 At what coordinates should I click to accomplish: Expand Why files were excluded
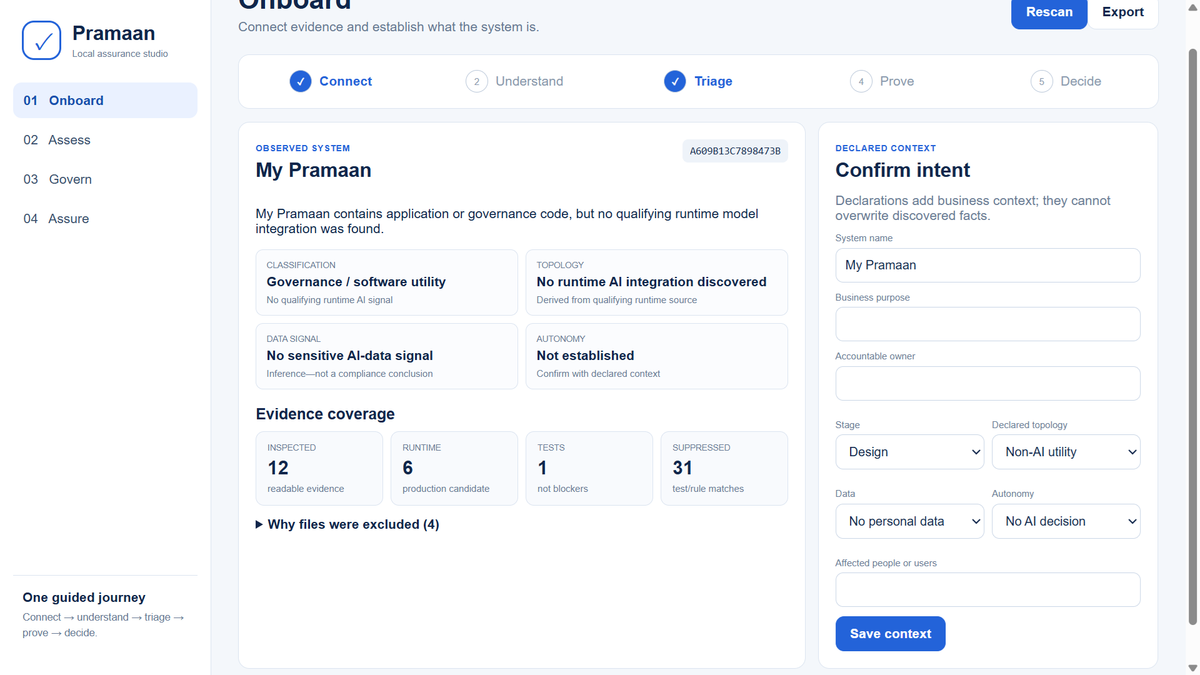click(348, 524)
